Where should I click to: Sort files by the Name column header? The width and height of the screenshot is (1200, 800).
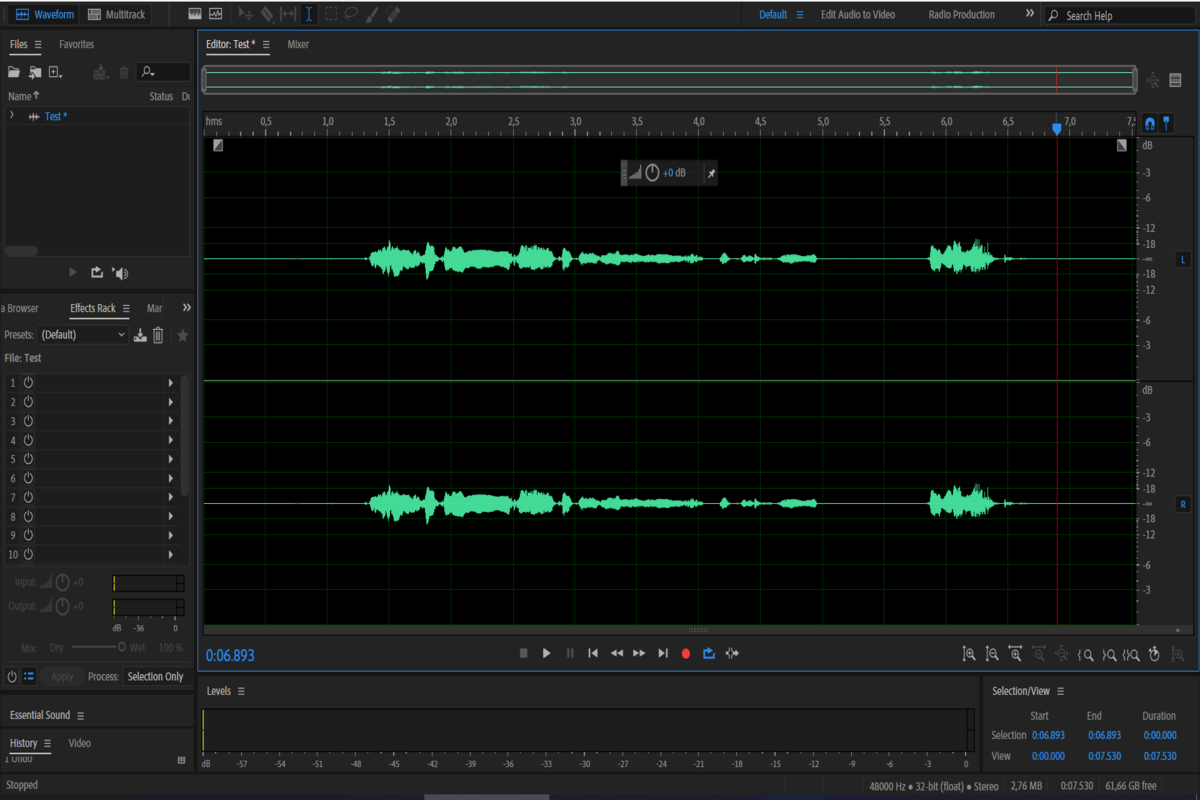click(24, 96)
